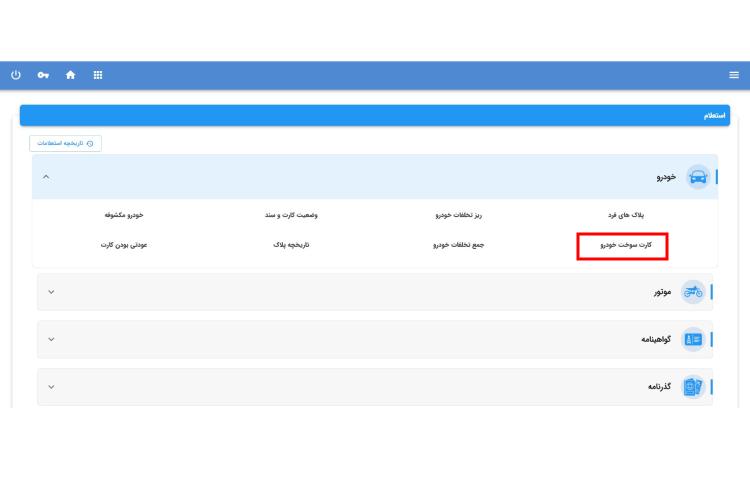Click the power/logout icon
750x500 pixels.
point(16,75)
